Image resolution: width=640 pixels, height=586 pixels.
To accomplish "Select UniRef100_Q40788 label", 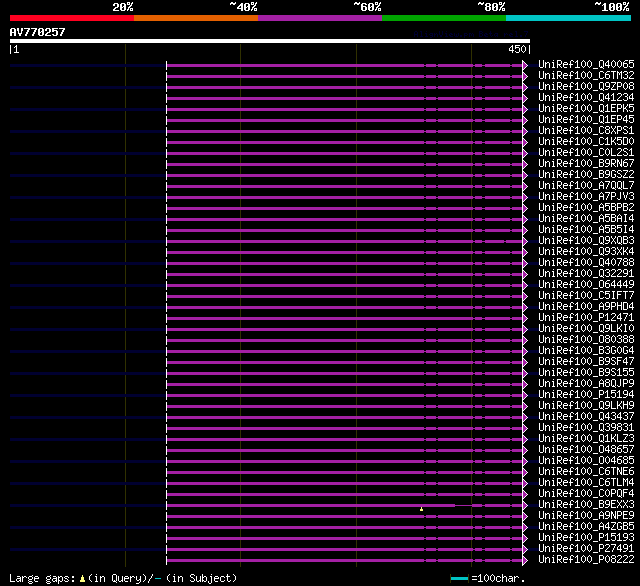I will point(586,263).
